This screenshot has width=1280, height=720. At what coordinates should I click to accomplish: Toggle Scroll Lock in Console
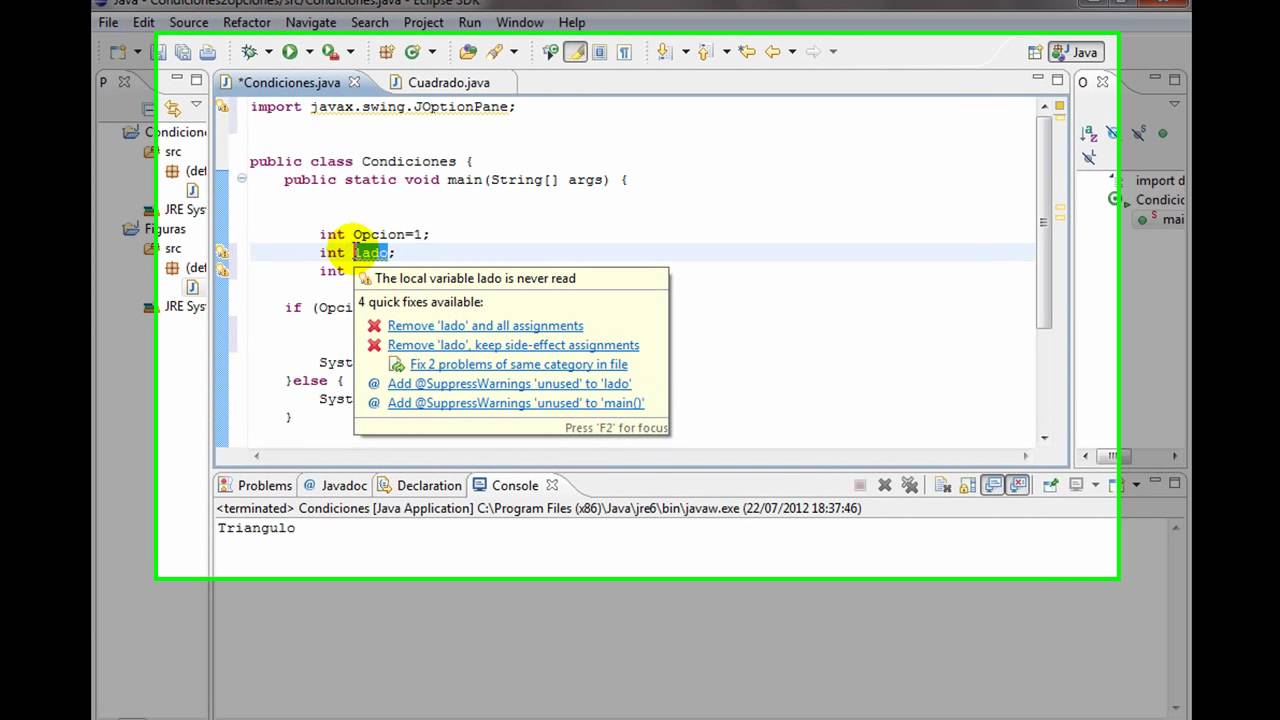pos(968,485)
